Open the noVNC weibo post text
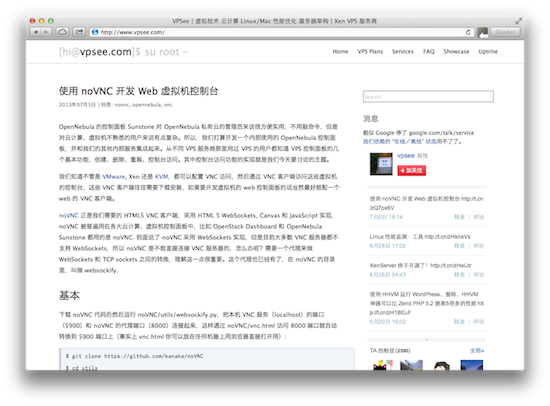Screen dimensions: 550x406 click(x=426, y=203)
